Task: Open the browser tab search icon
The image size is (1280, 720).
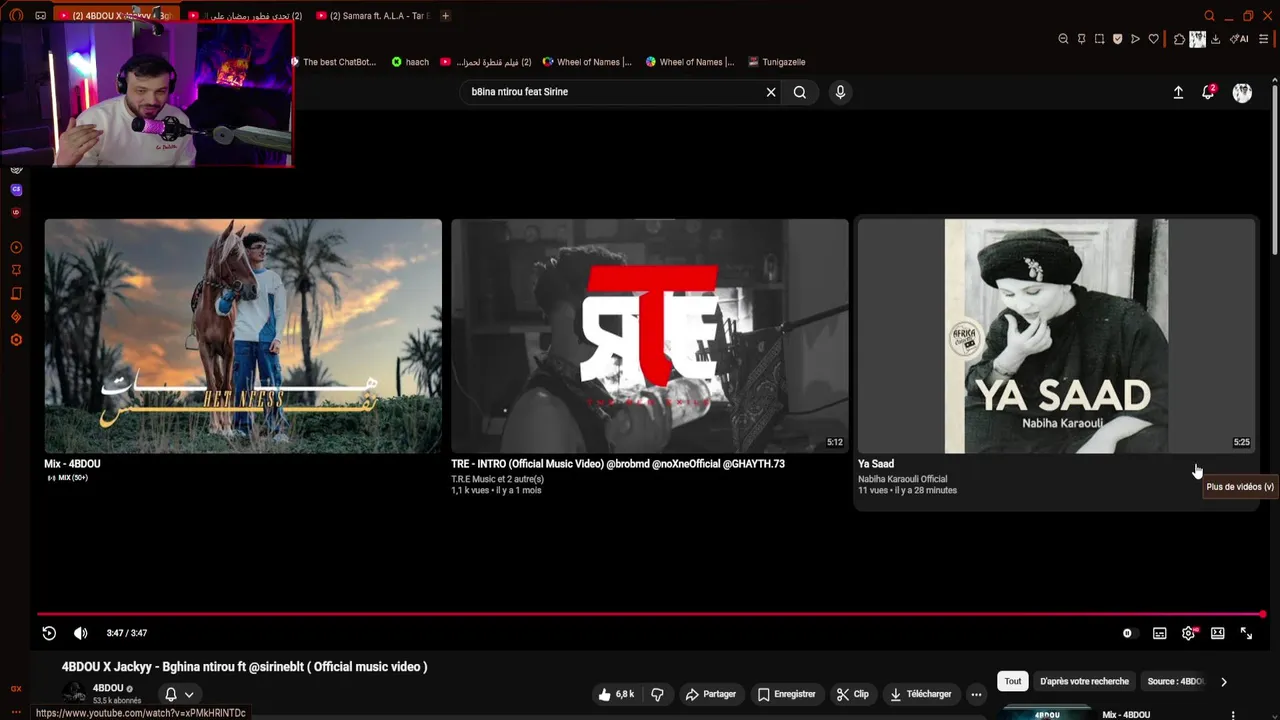Action: click(x=1209, y=16)
